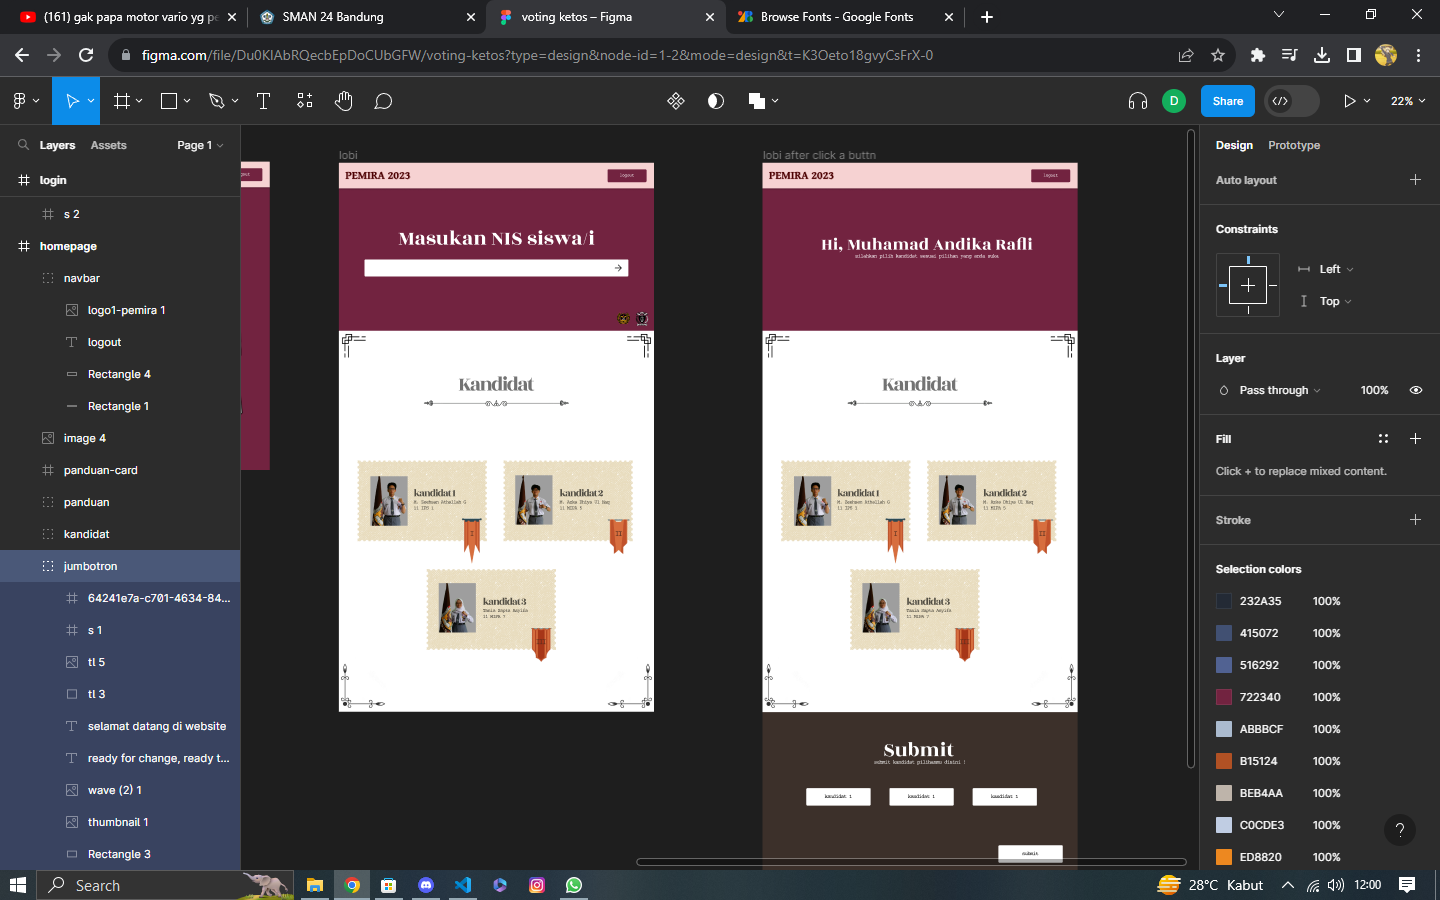Screen dimensions: 1440x900
Task: Open the components icon in toolbar center
Action: point(676,101)
